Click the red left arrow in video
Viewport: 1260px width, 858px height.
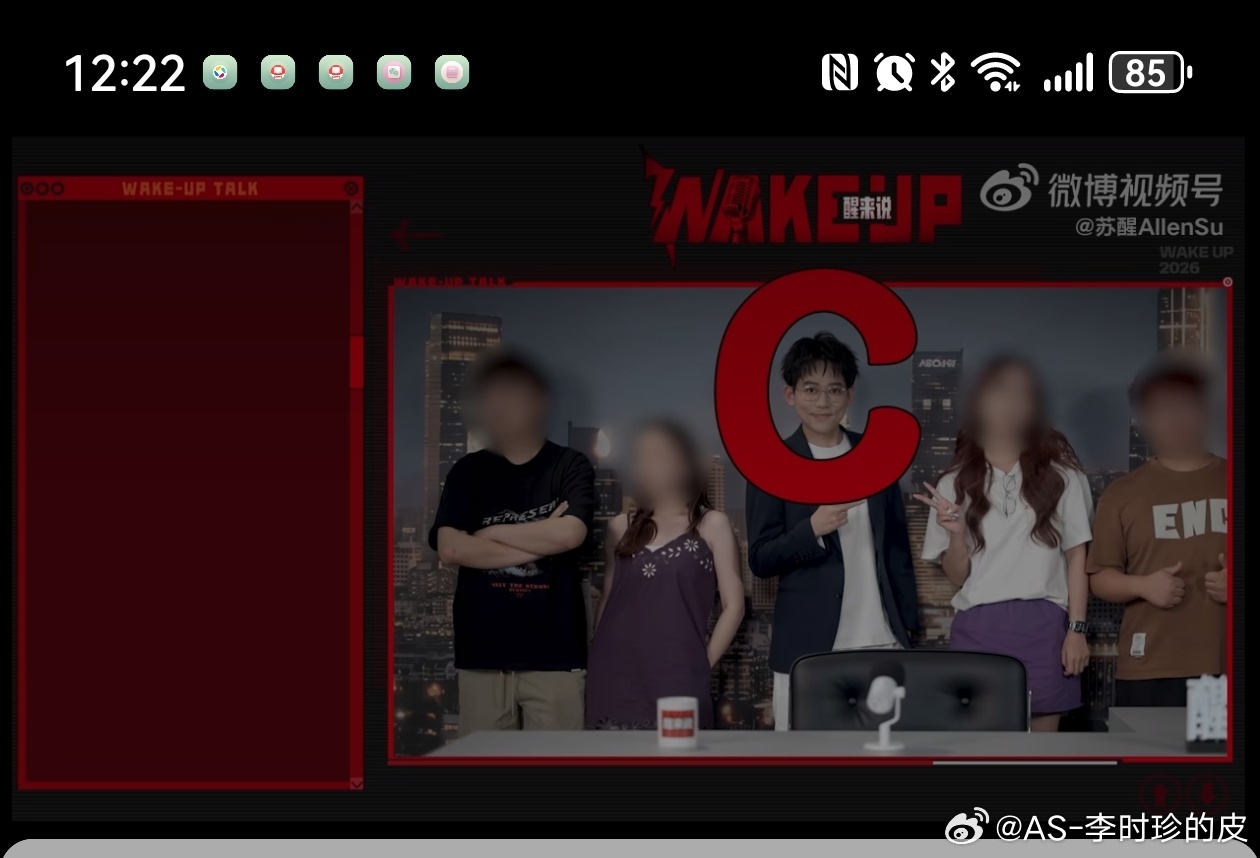coord(416,235)
